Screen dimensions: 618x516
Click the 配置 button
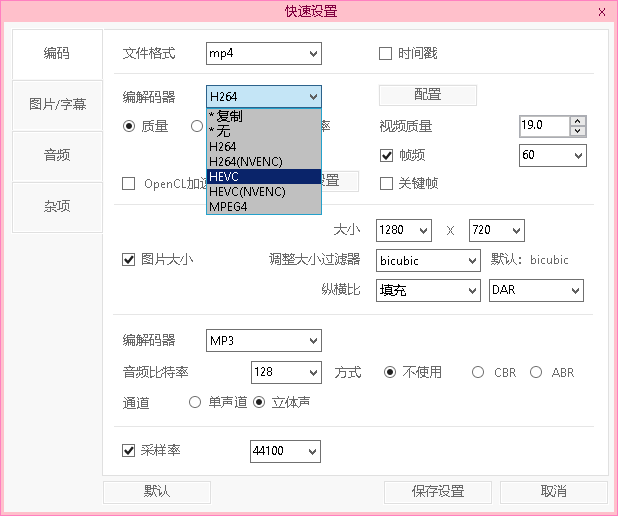tap(428, 95)
